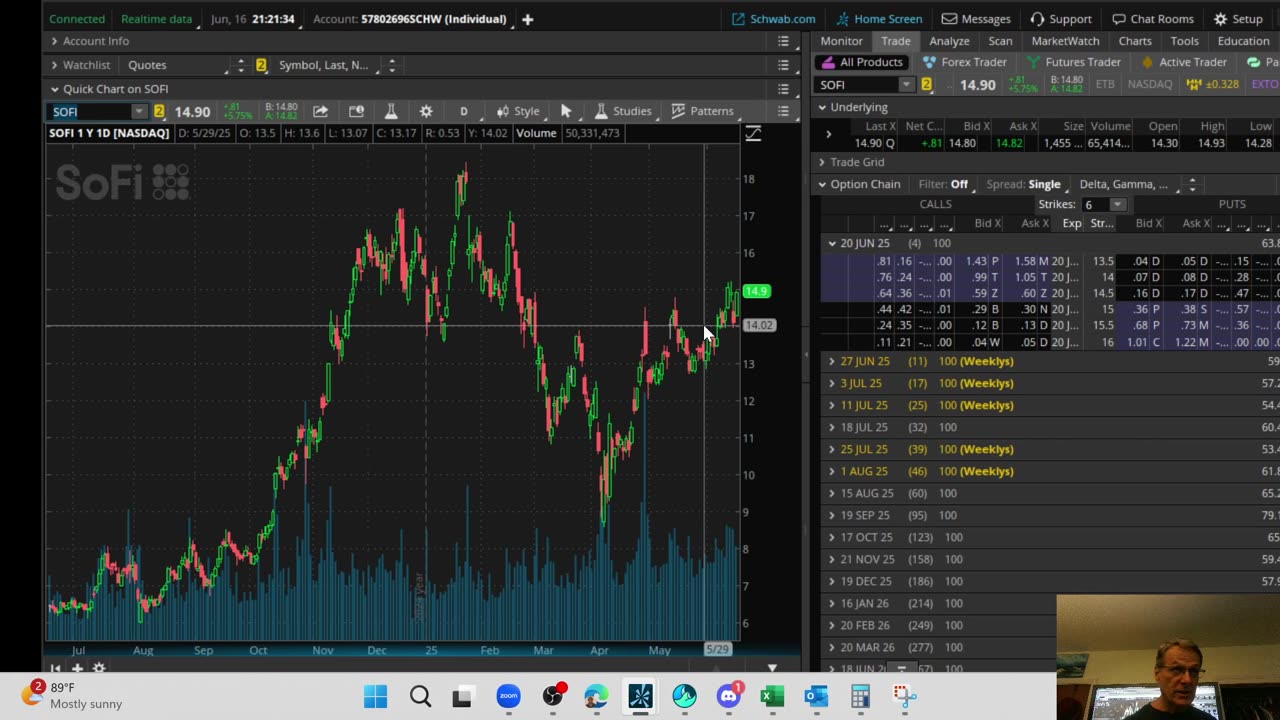Open the Windows Start menu
This screenshot has height=720, width=1280.
tap(376, 696)
